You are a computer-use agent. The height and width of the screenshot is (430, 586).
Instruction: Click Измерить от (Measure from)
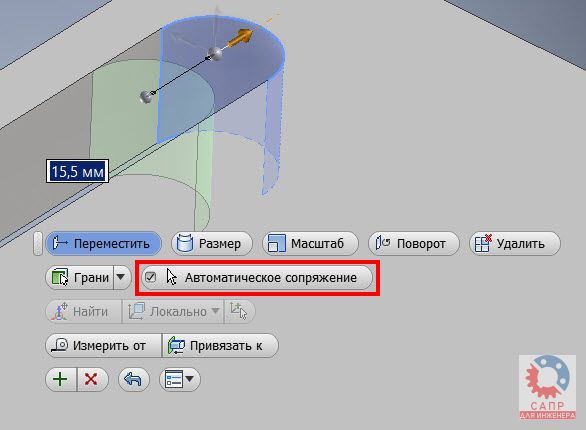(104, 346)
